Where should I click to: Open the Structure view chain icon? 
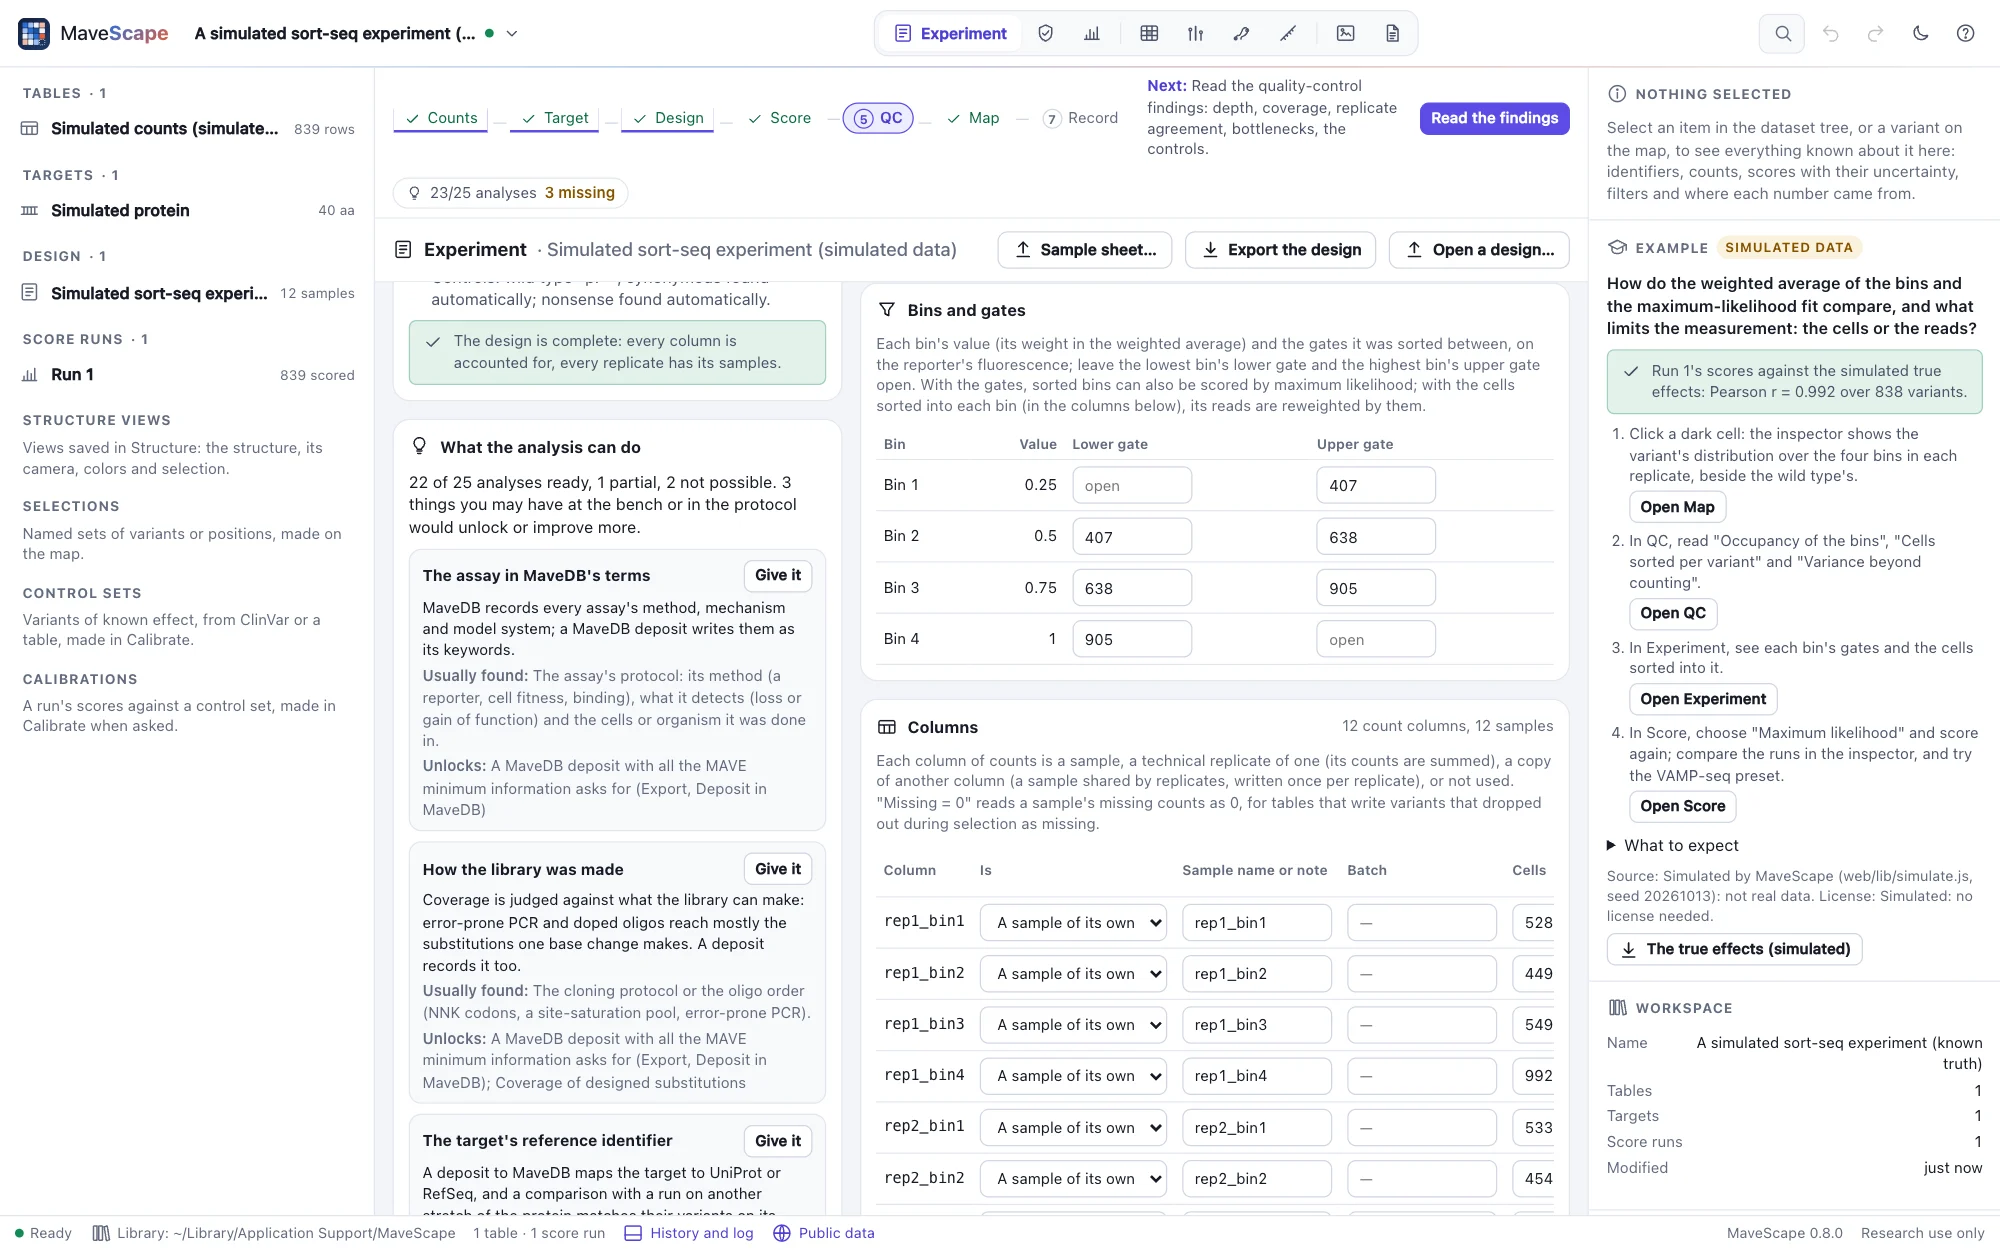(x=1241, y=33)
